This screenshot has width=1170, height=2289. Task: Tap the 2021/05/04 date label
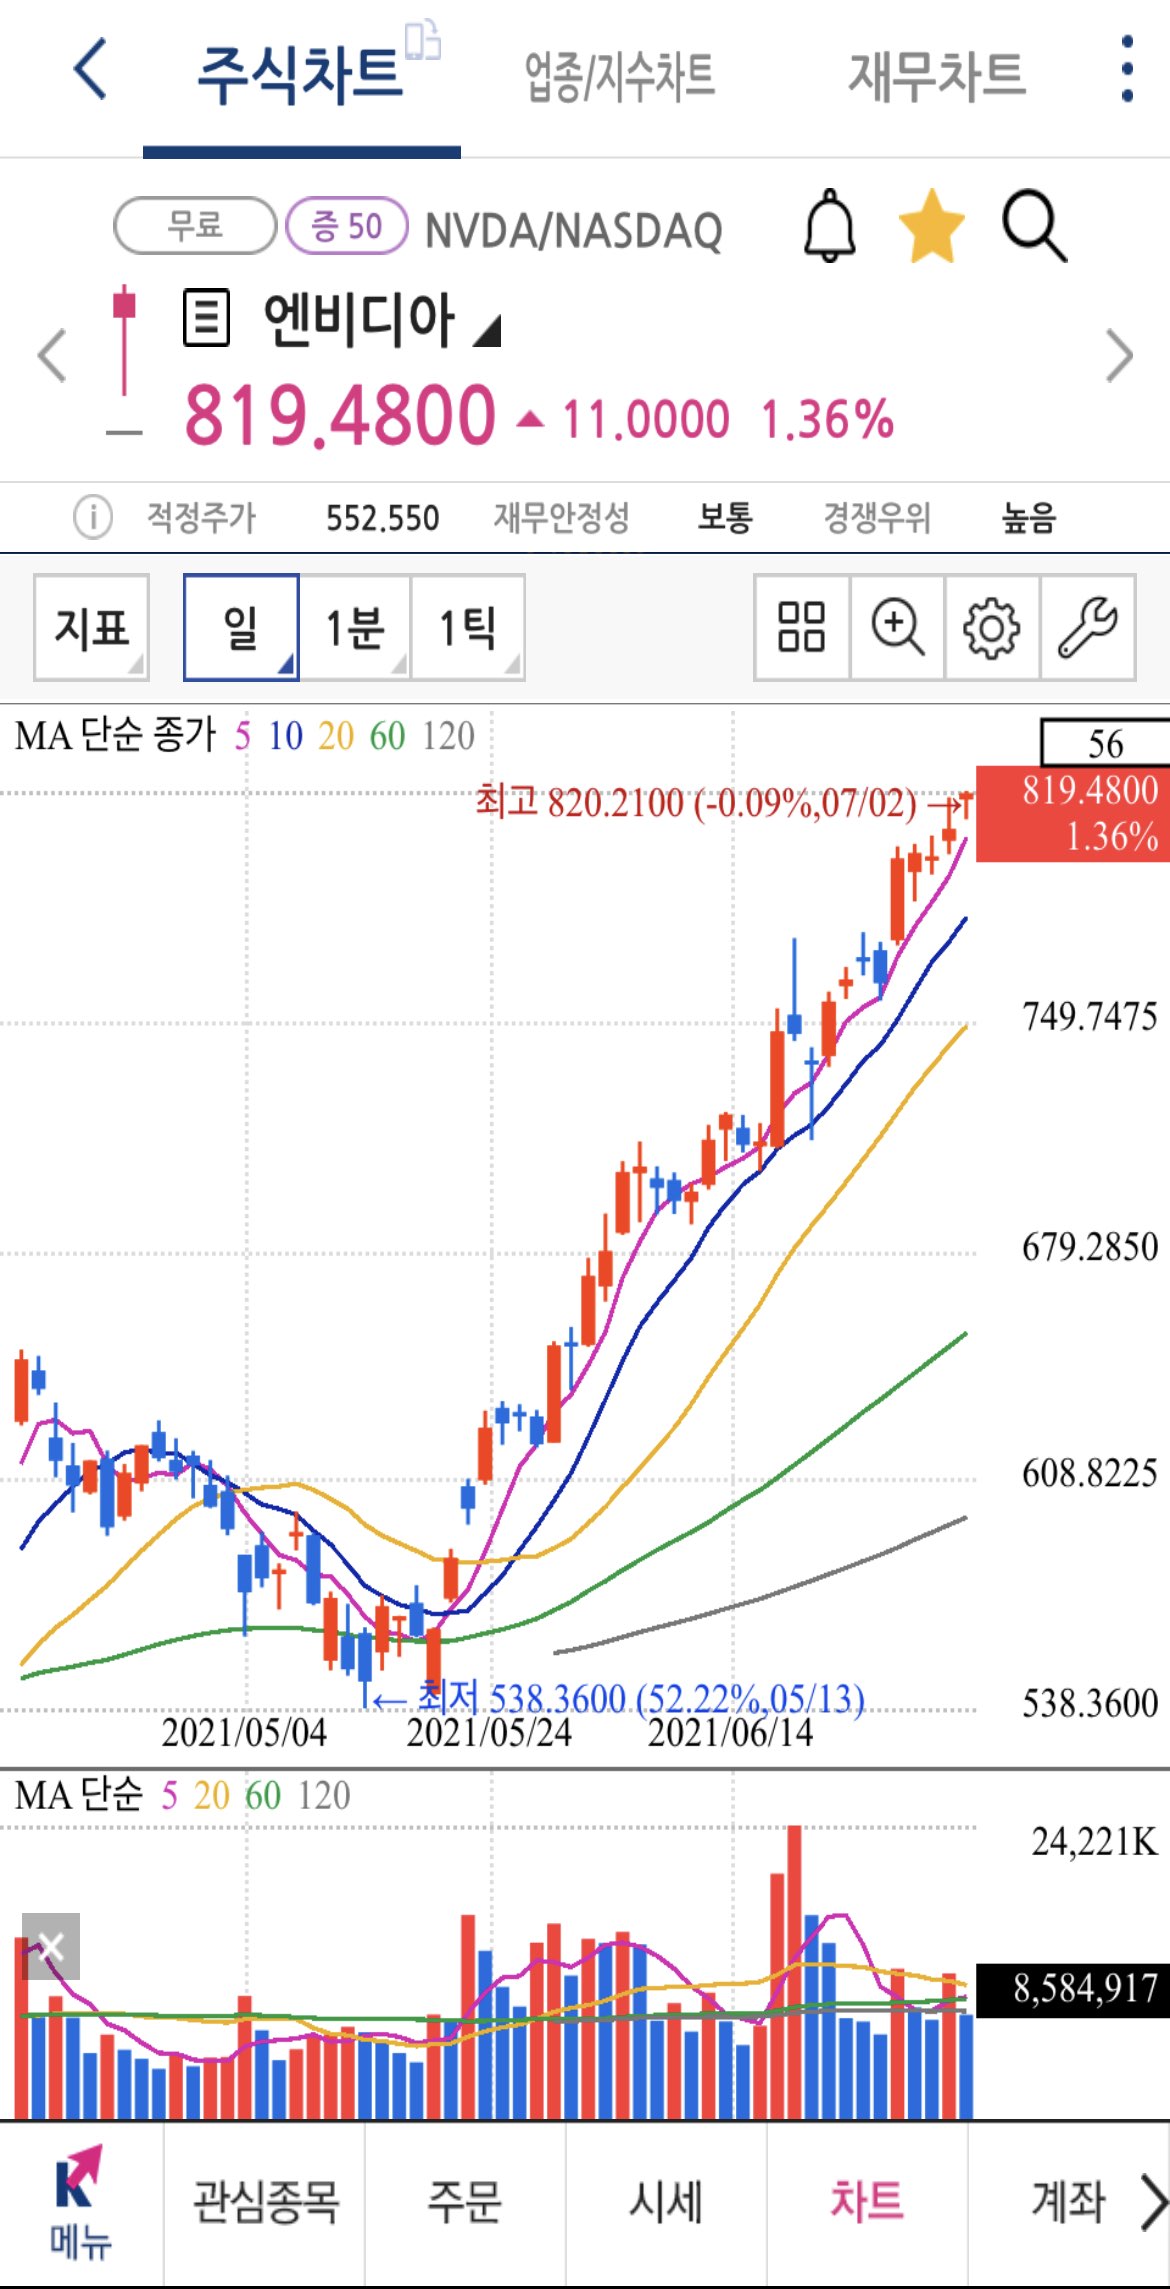click(244, 1732)
